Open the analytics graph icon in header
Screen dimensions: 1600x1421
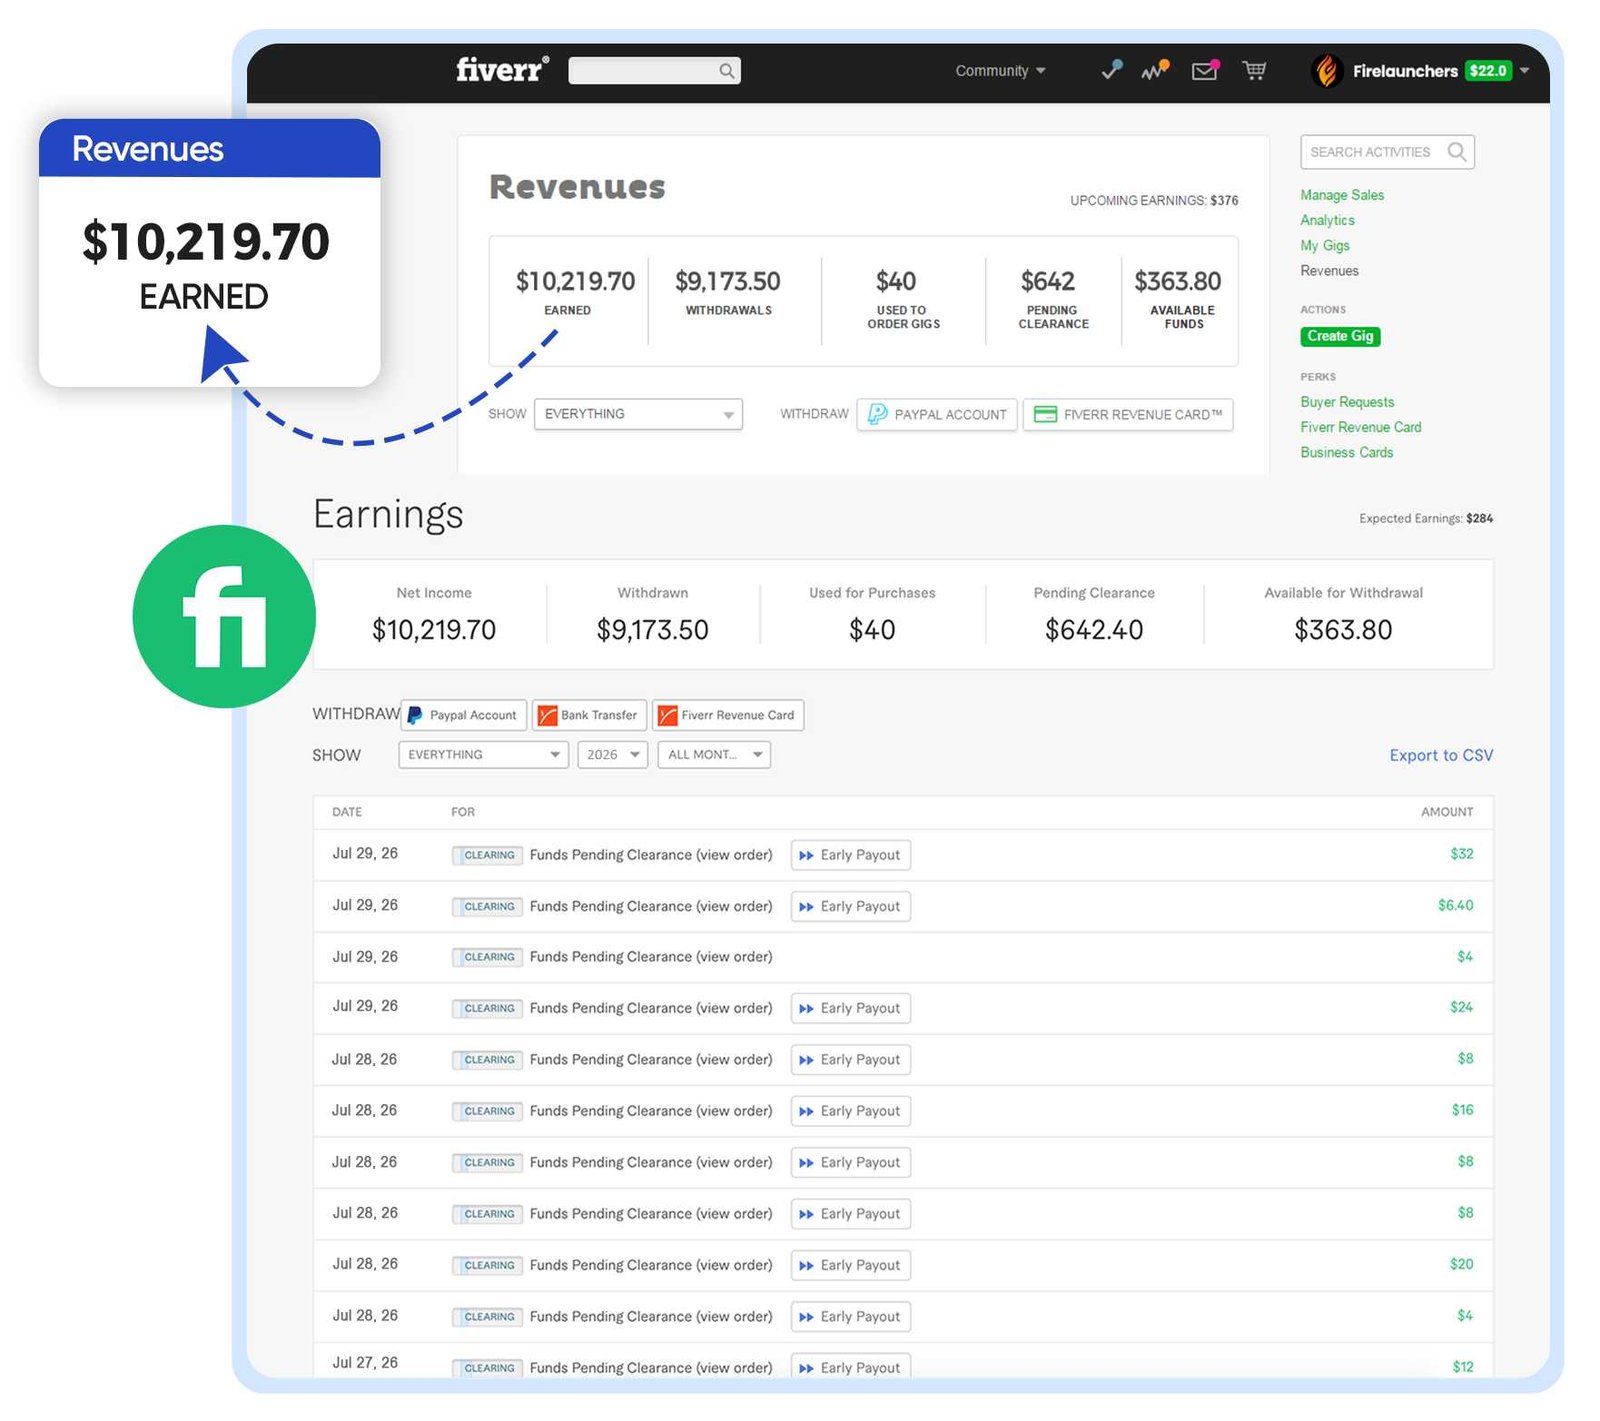pos(1155,70)
